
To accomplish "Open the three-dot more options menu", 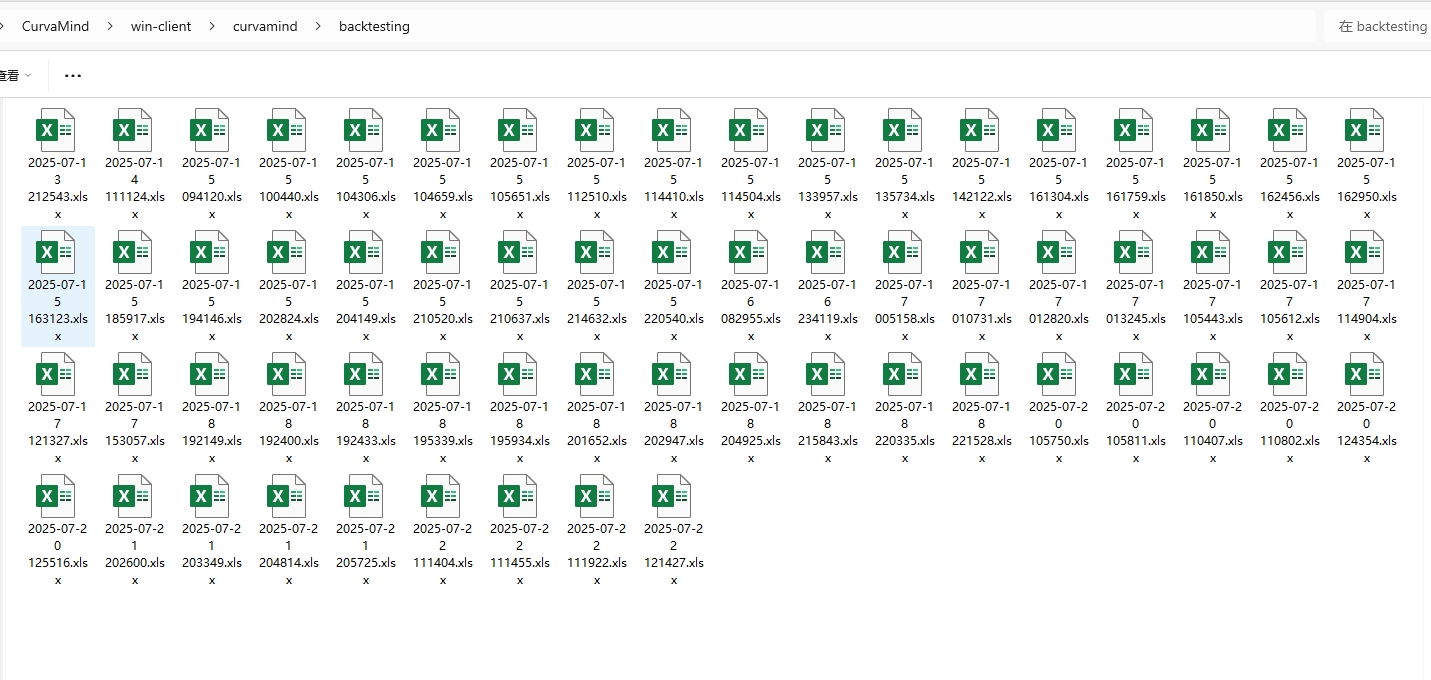I will coord(73,76).
